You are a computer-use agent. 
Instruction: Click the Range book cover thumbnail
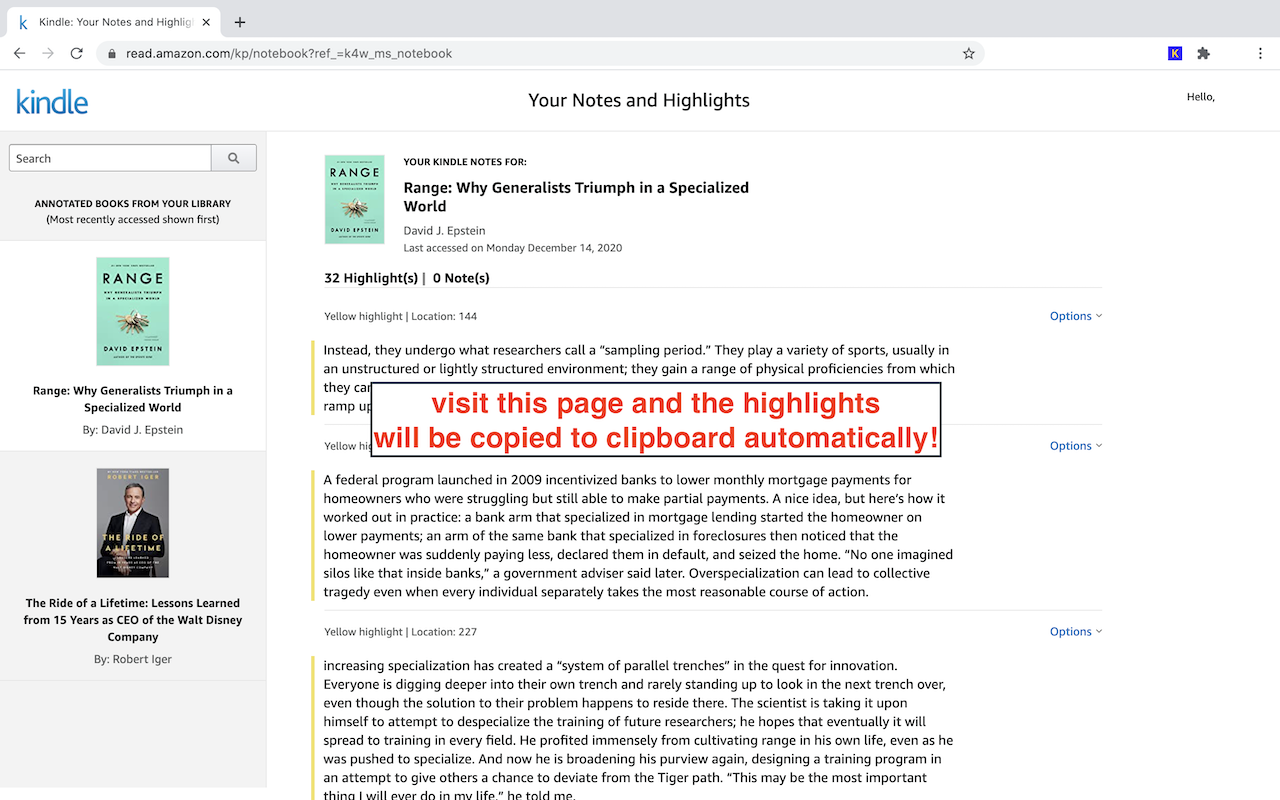[x=132, y=311]
